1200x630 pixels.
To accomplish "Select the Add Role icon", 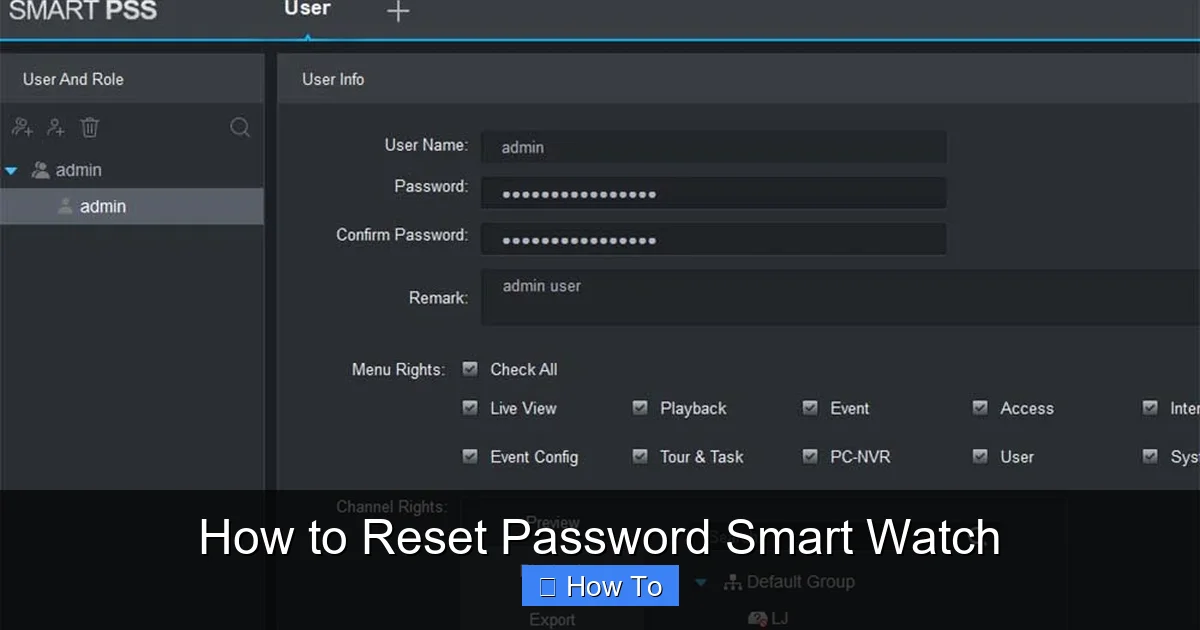I will (x=22, y=127).
